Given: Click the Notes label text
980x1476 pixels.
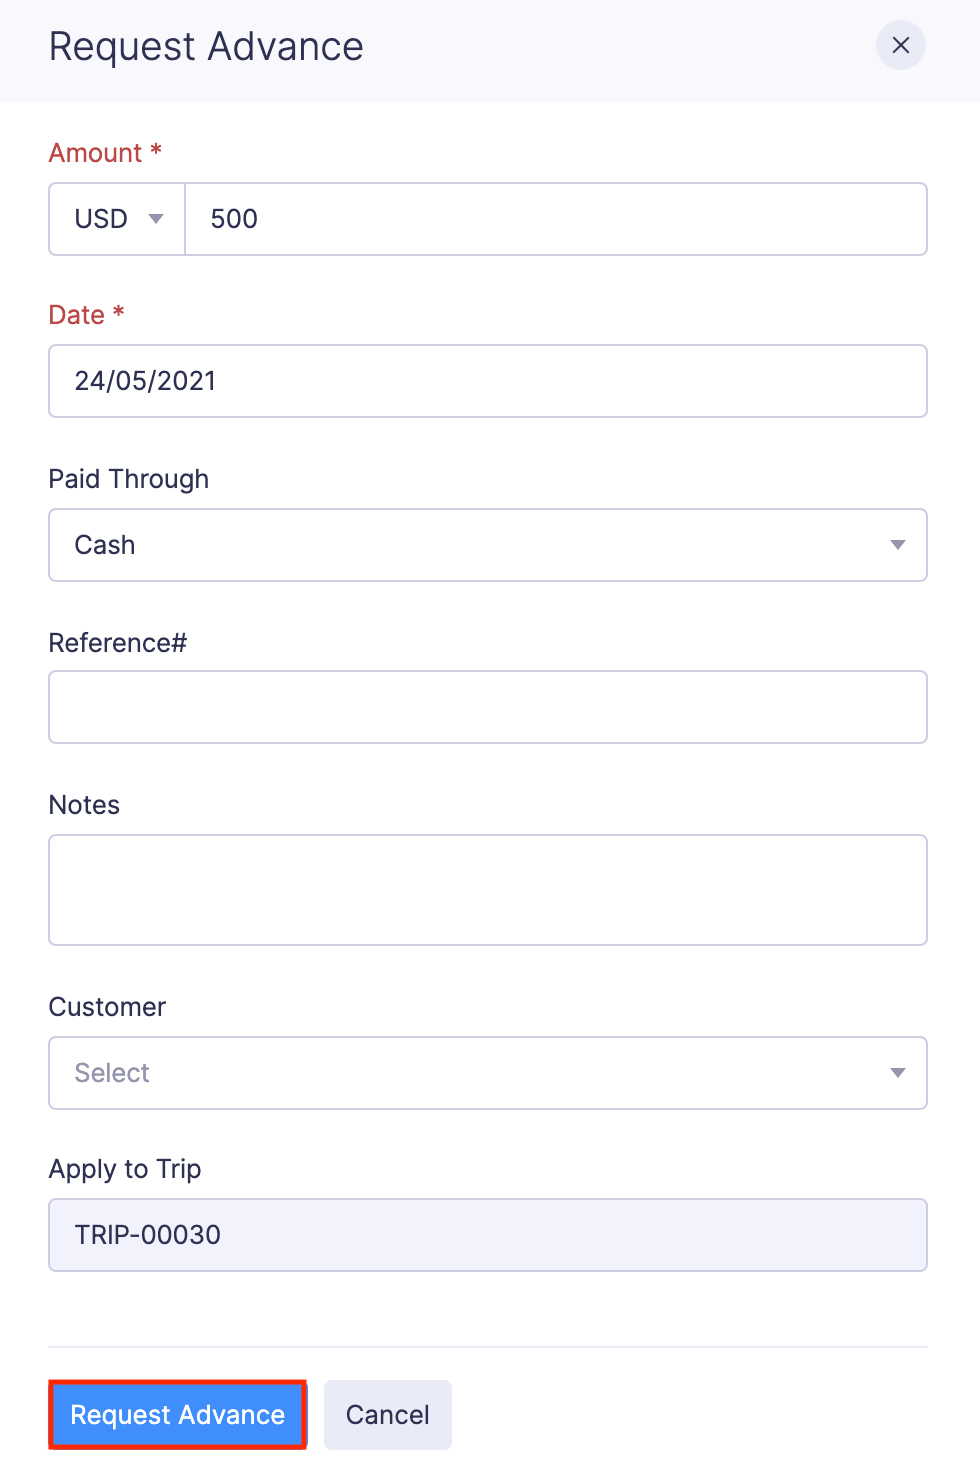Looking at the screenshot, I should click(84, 805).
